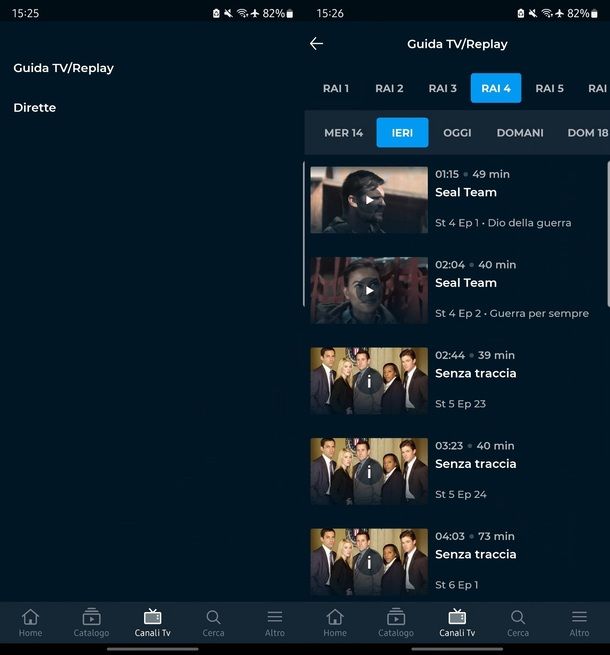Choose MER 14 day tab
This screenshot has height=655, width=610.
point(343,133)
